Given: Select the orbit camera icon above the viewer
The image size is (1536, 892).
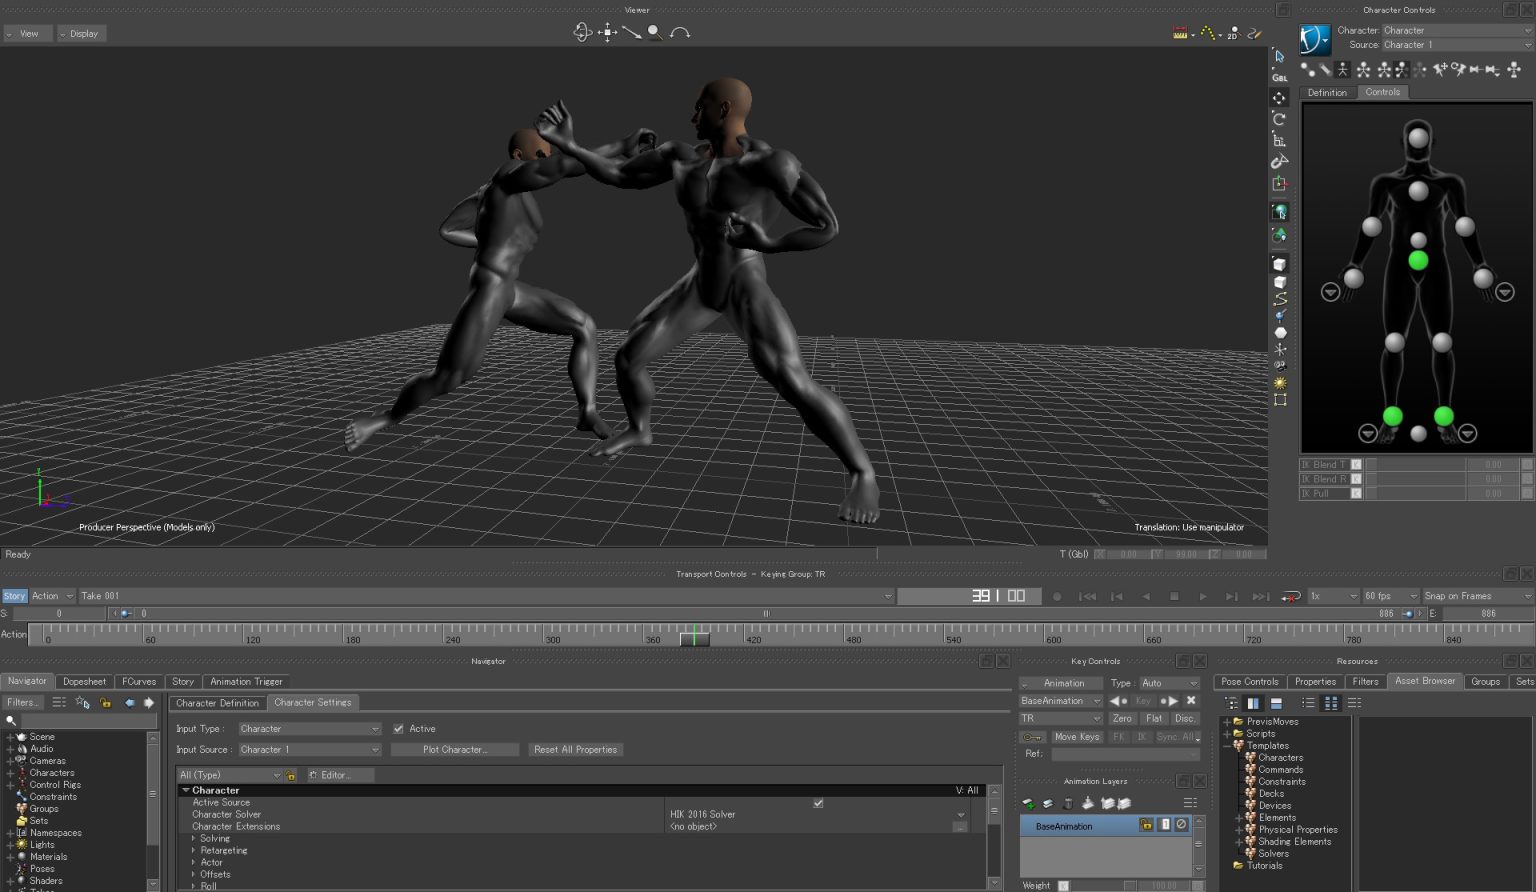Looking at the screenshot, I should point(584,32).
